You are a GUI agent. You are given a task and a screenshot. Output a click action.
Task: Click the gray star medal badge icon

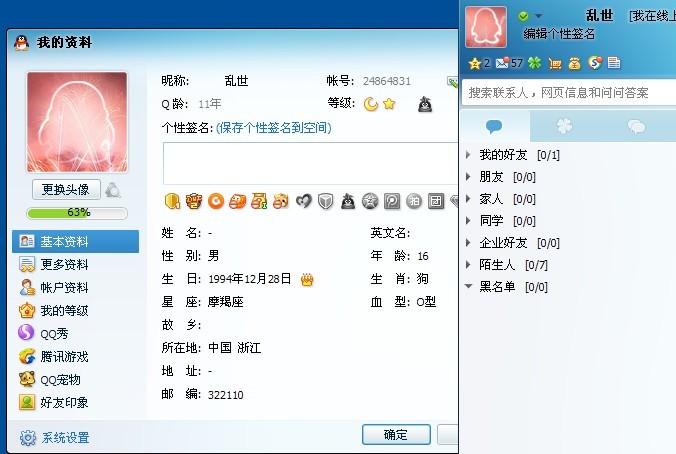370,201
